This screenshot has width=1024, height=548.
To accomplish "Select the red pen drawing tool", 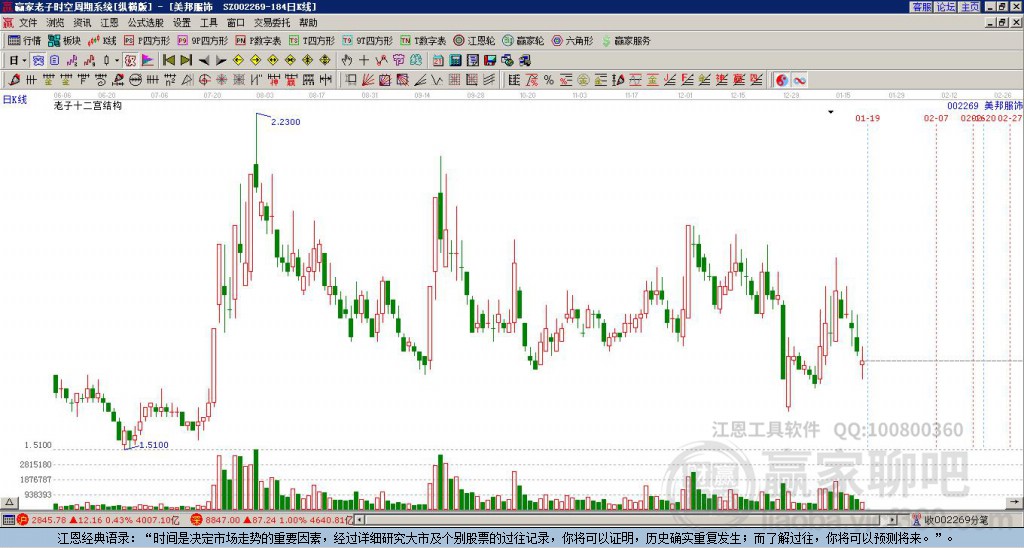I will [14, 80].
